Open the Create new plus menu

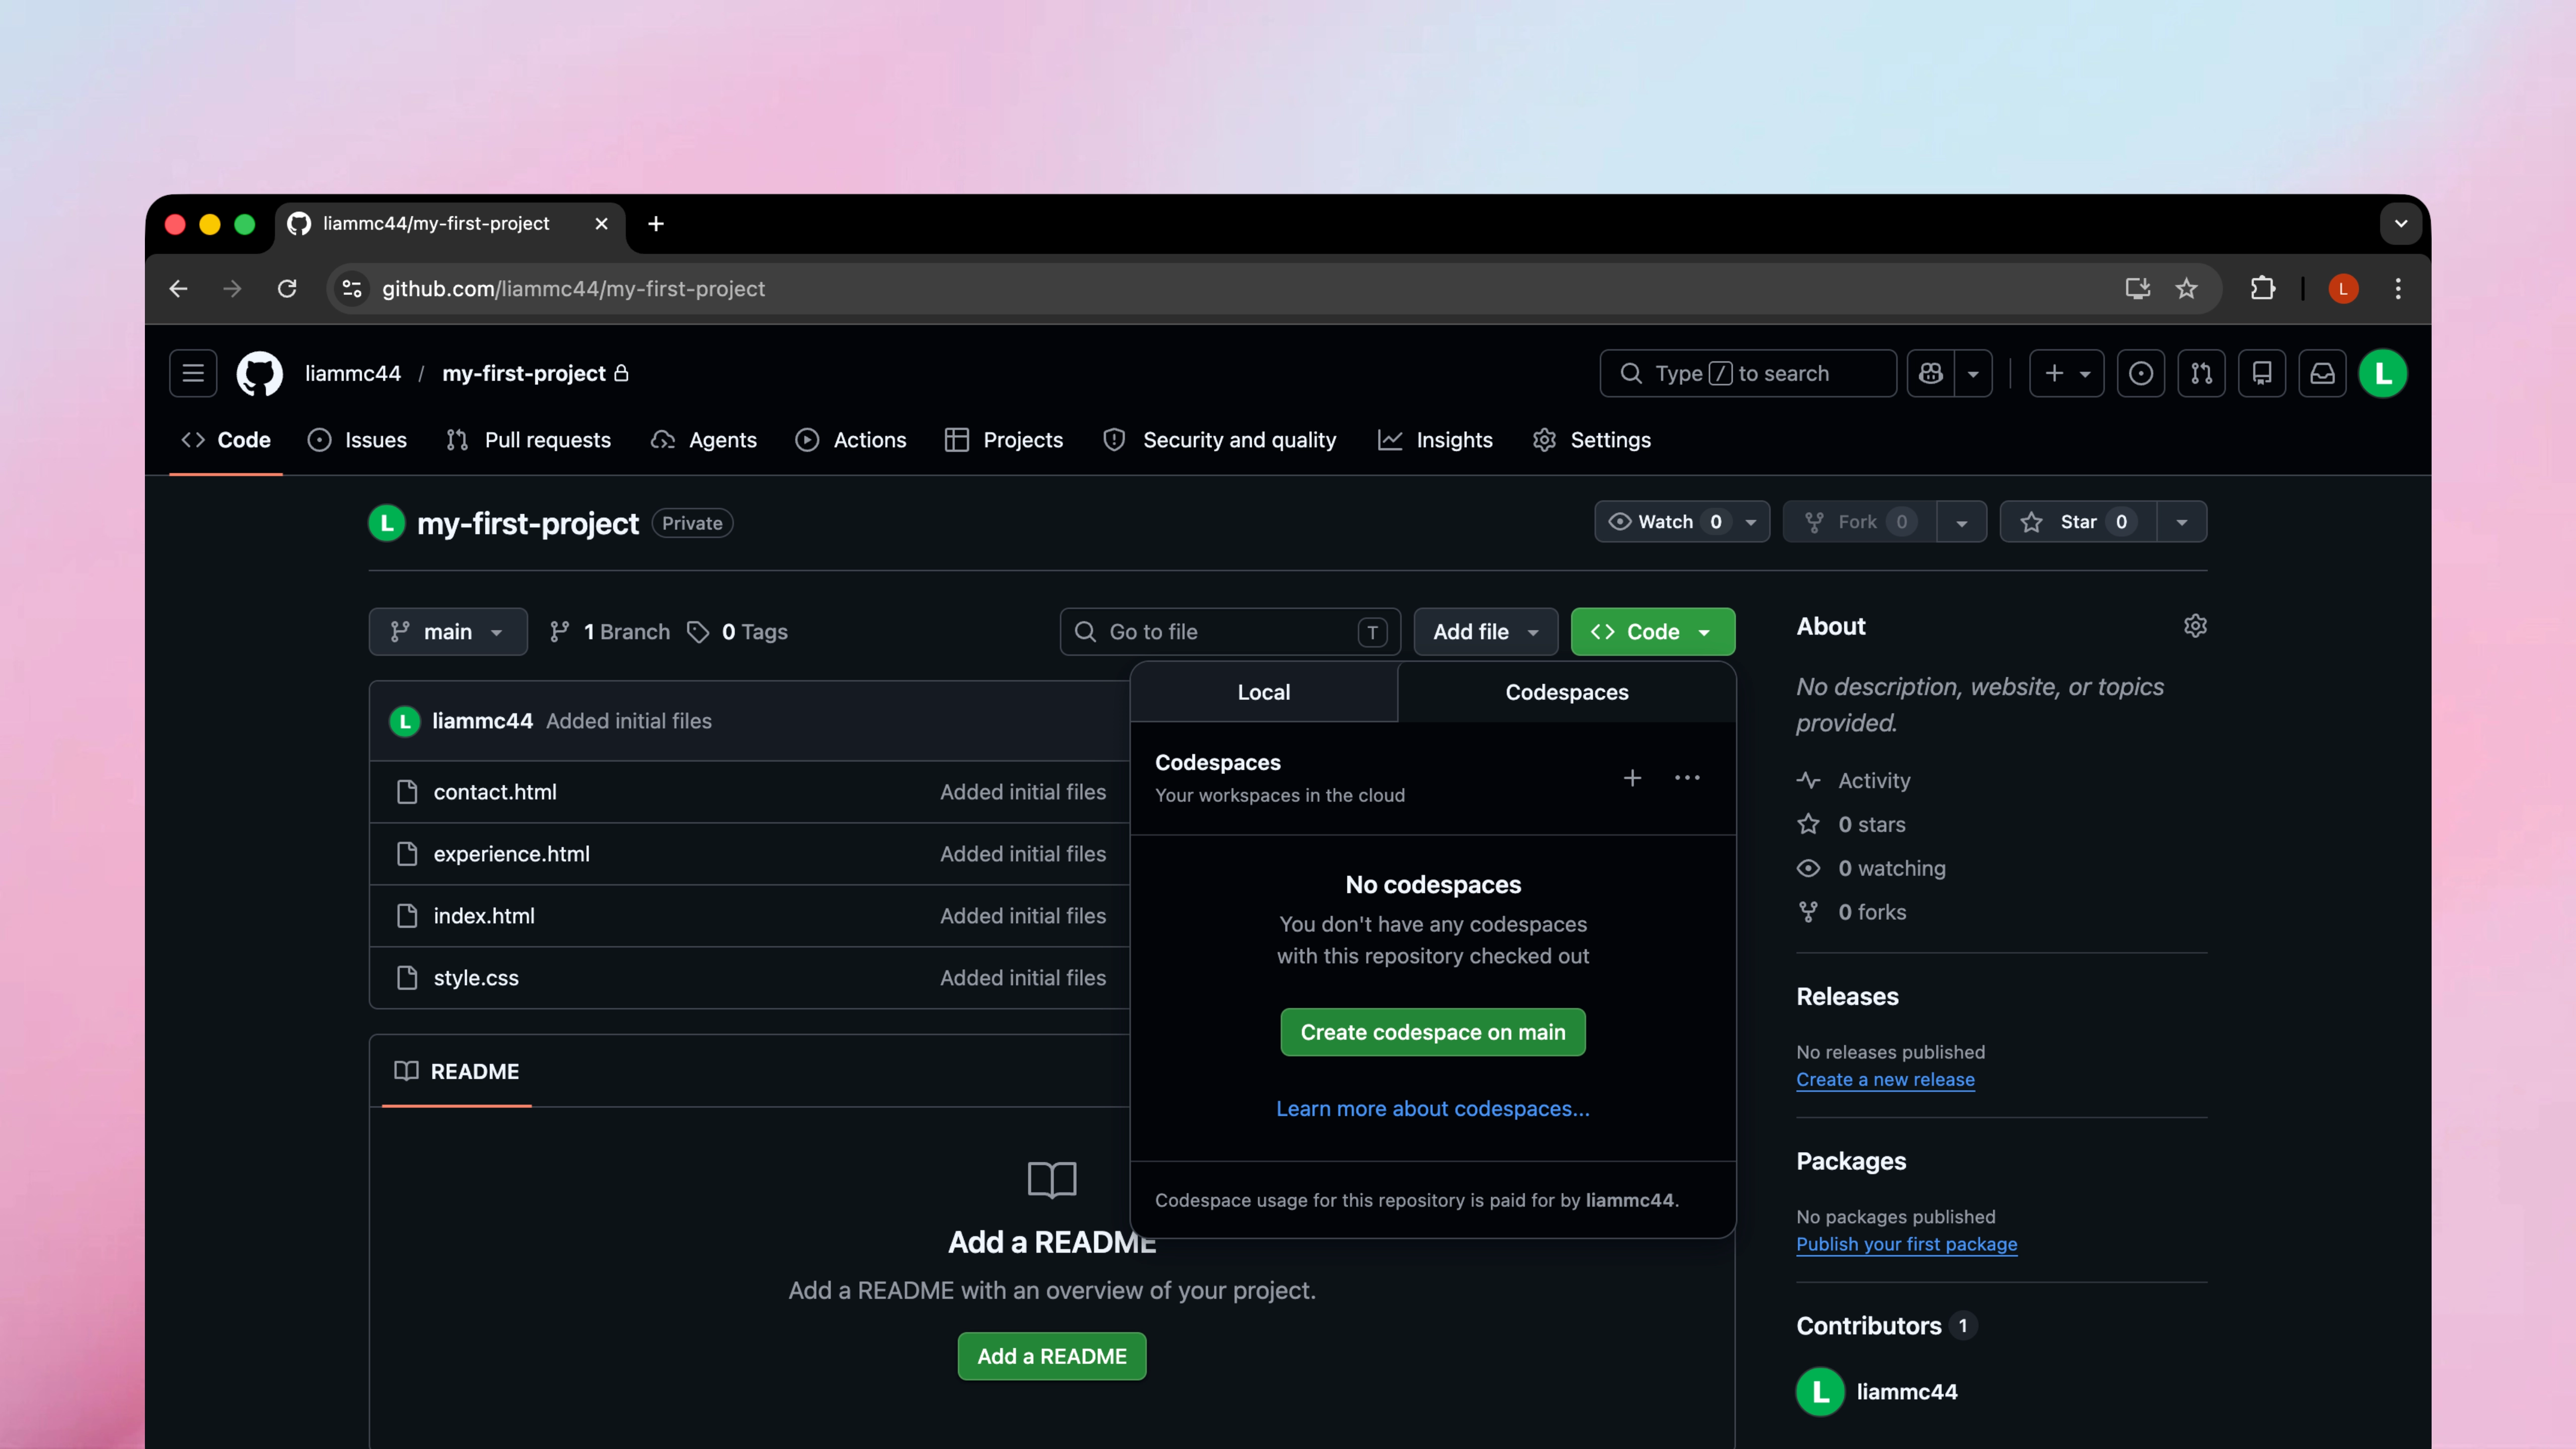point(2066,373)
